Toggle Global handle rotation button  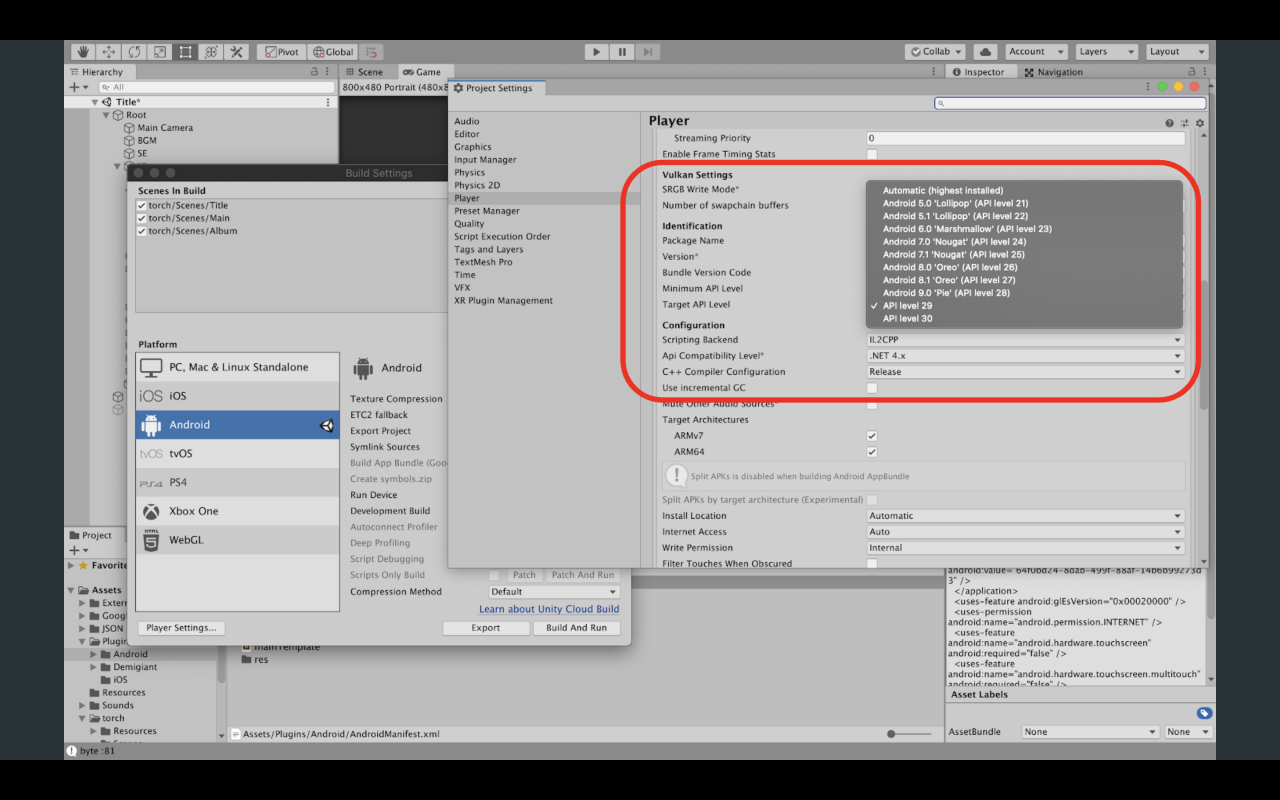click(x=333, y=52)
